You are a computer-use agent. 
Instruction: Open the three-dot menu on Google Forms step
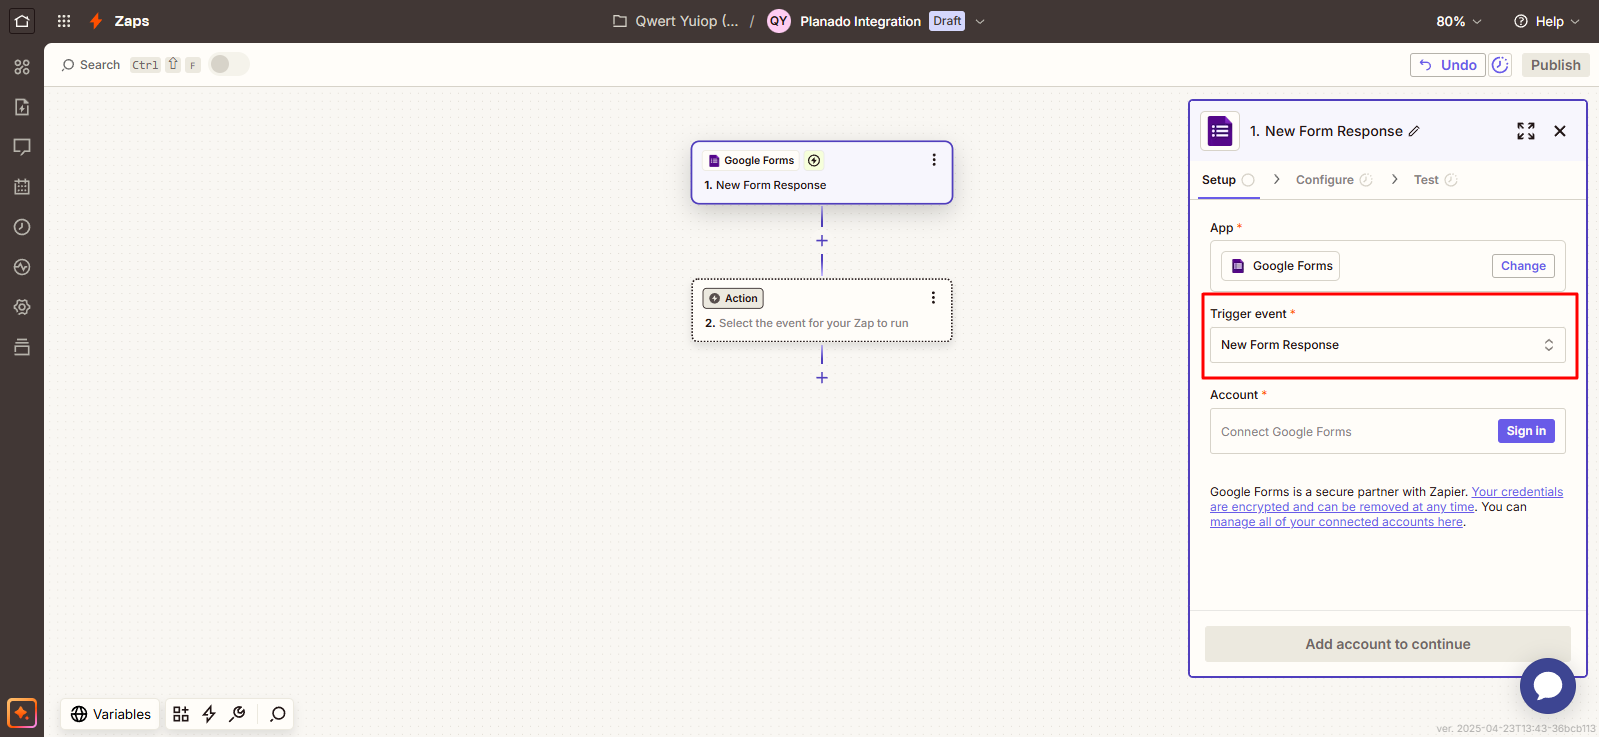(x=934, y=160)
